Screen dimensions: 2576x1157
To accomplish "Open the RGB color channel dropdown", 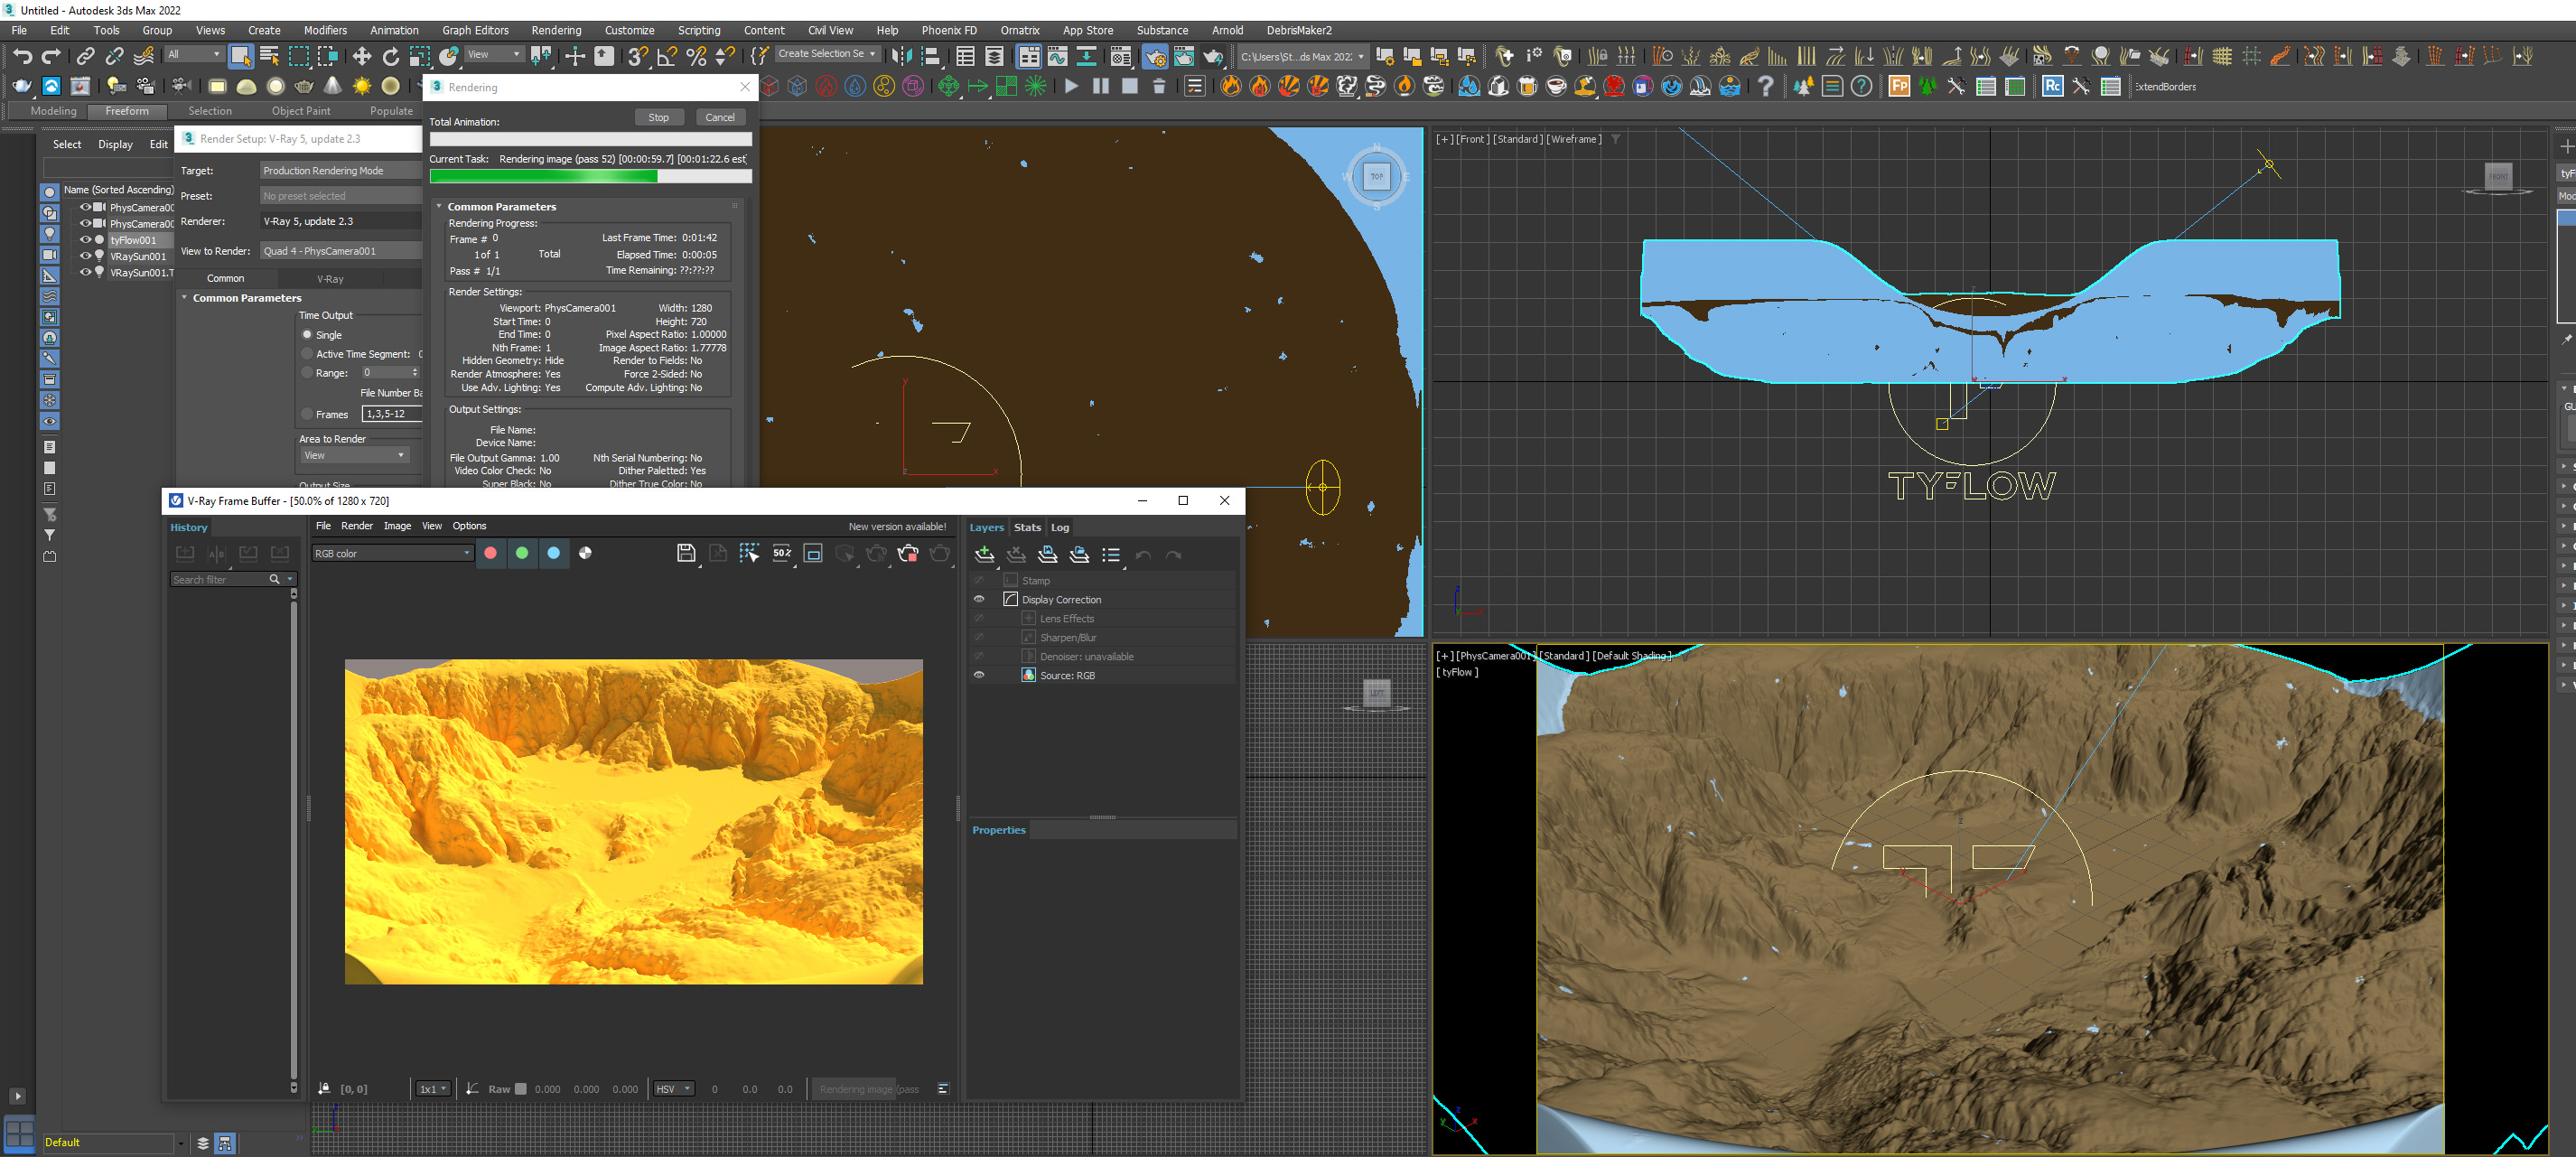I will 392,553.
